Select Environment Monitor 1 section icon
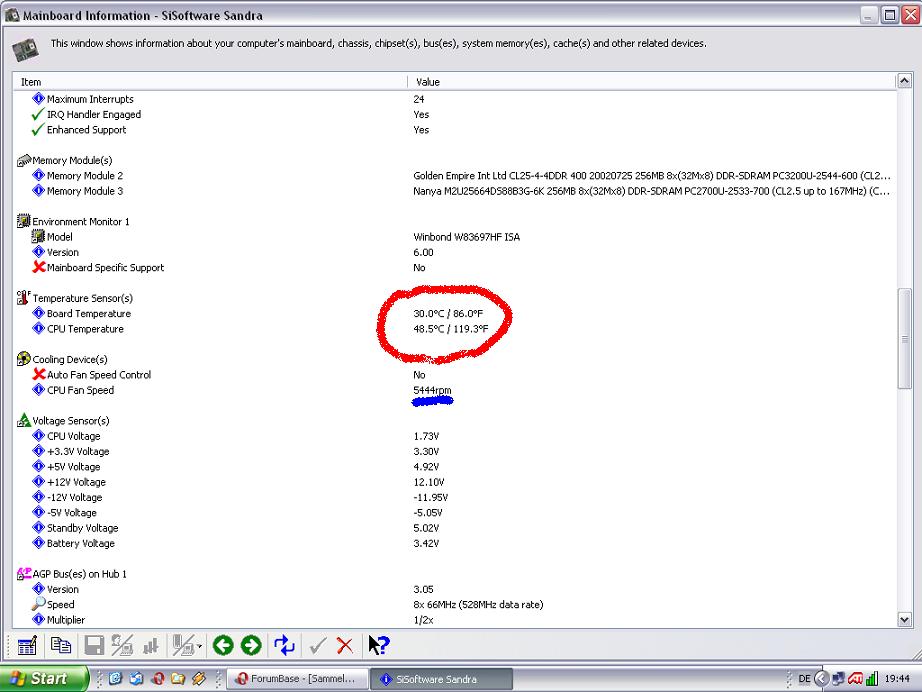The image size is (922, 692). pyautogui.click(x=24, y=221)
